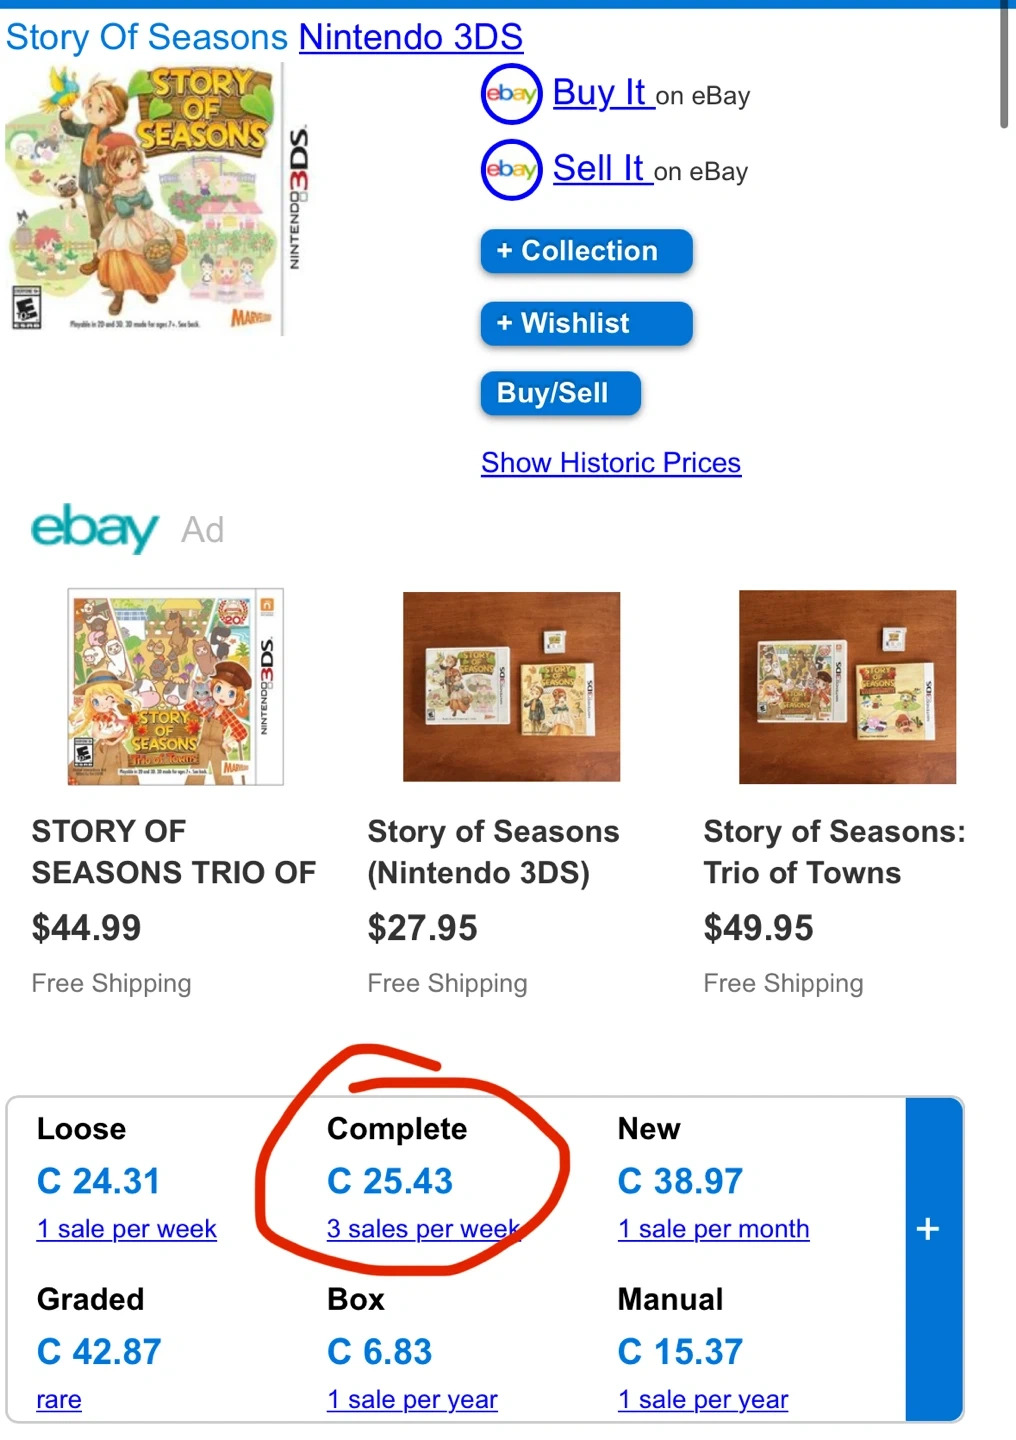Screen dimensions: 1016x1440
Task: Open the Graded rare link
Action: [59, 1400]
